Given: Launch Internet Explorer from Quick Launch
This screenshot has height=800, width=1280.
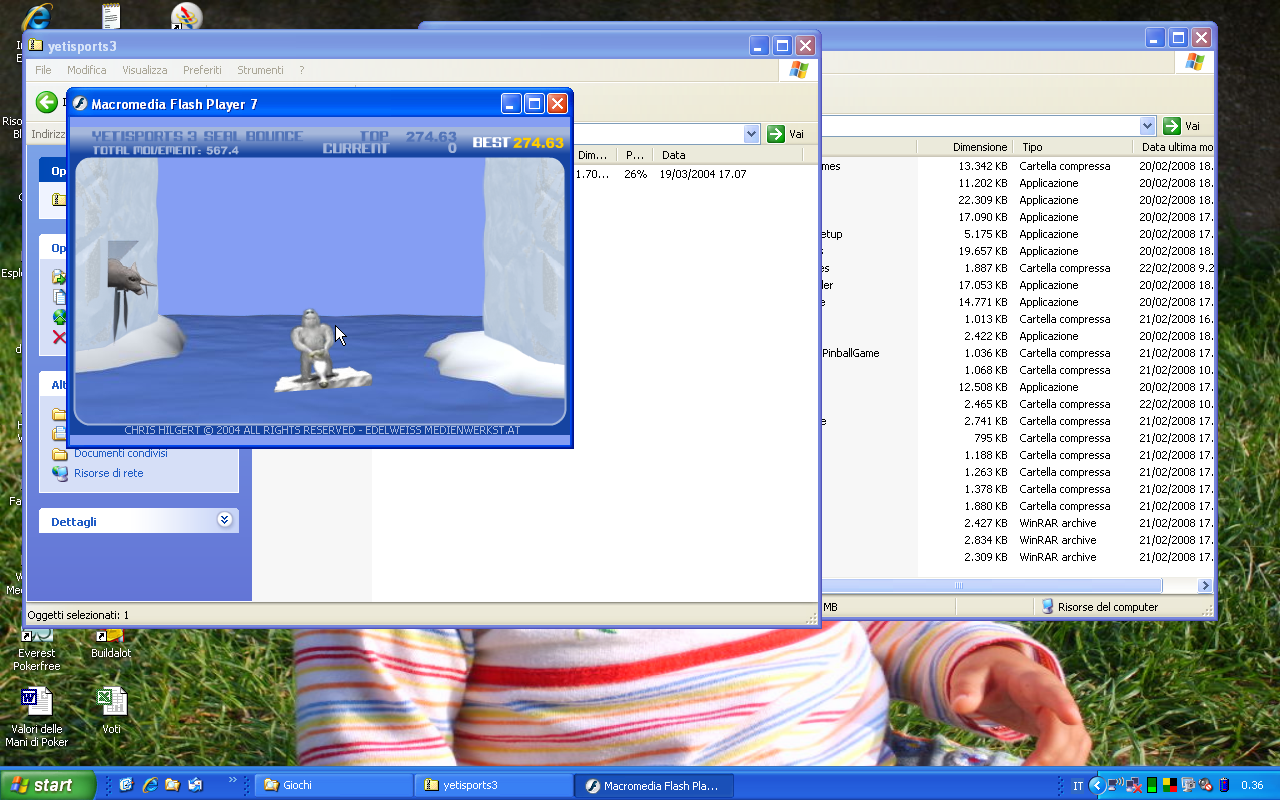Looking at the screenshot, I should [x=149, y=785].
